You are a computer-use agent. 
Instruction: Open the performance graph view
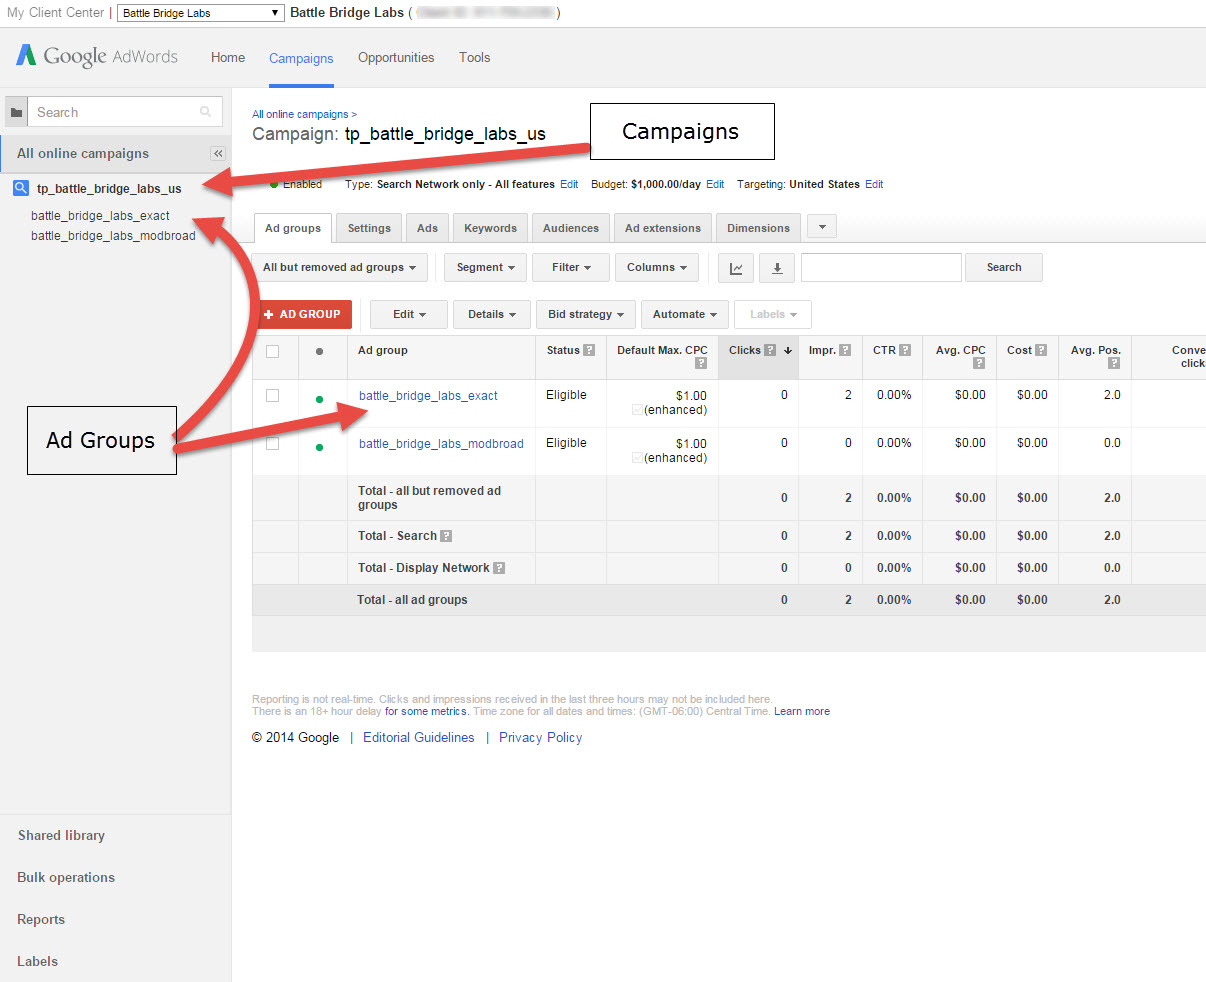pos(735,267)
